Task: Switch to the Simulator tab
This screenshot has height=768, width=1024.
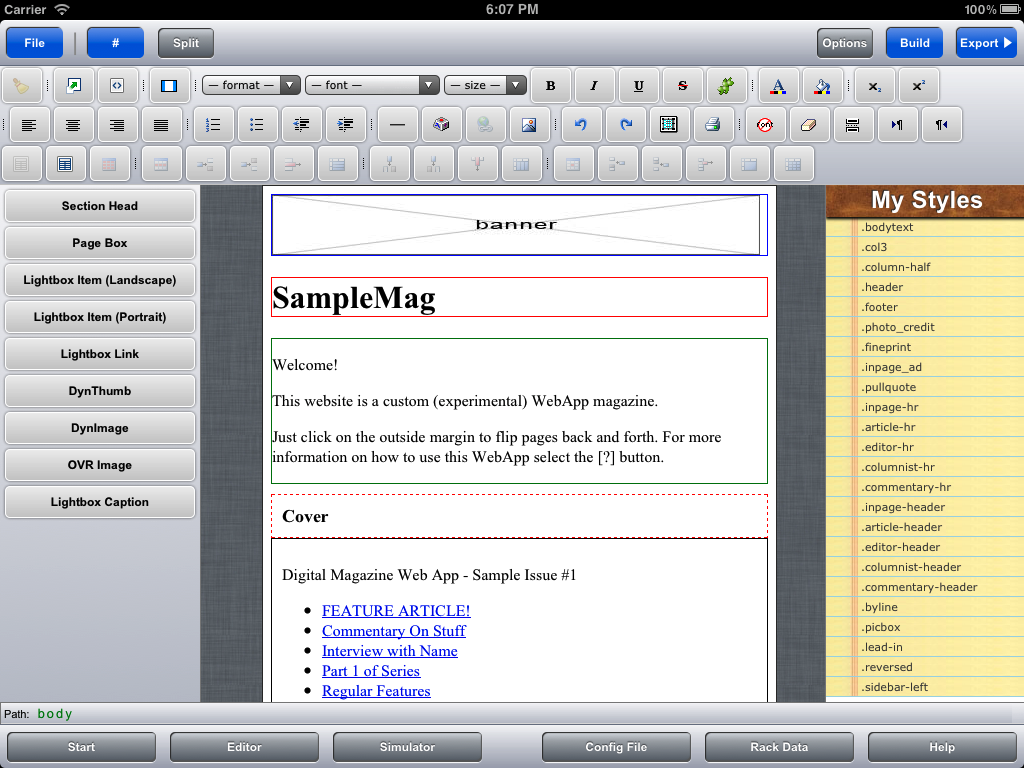Action: pyautogui.click(x=407, y=747)
